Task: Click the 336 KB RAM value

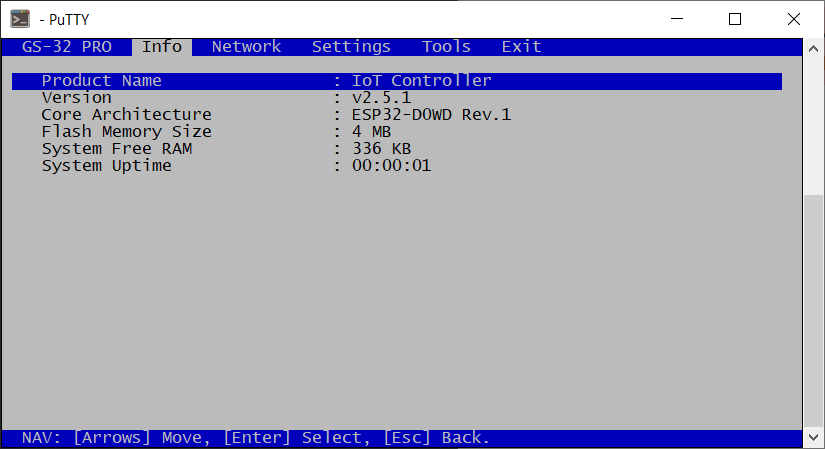Action: 381,149
